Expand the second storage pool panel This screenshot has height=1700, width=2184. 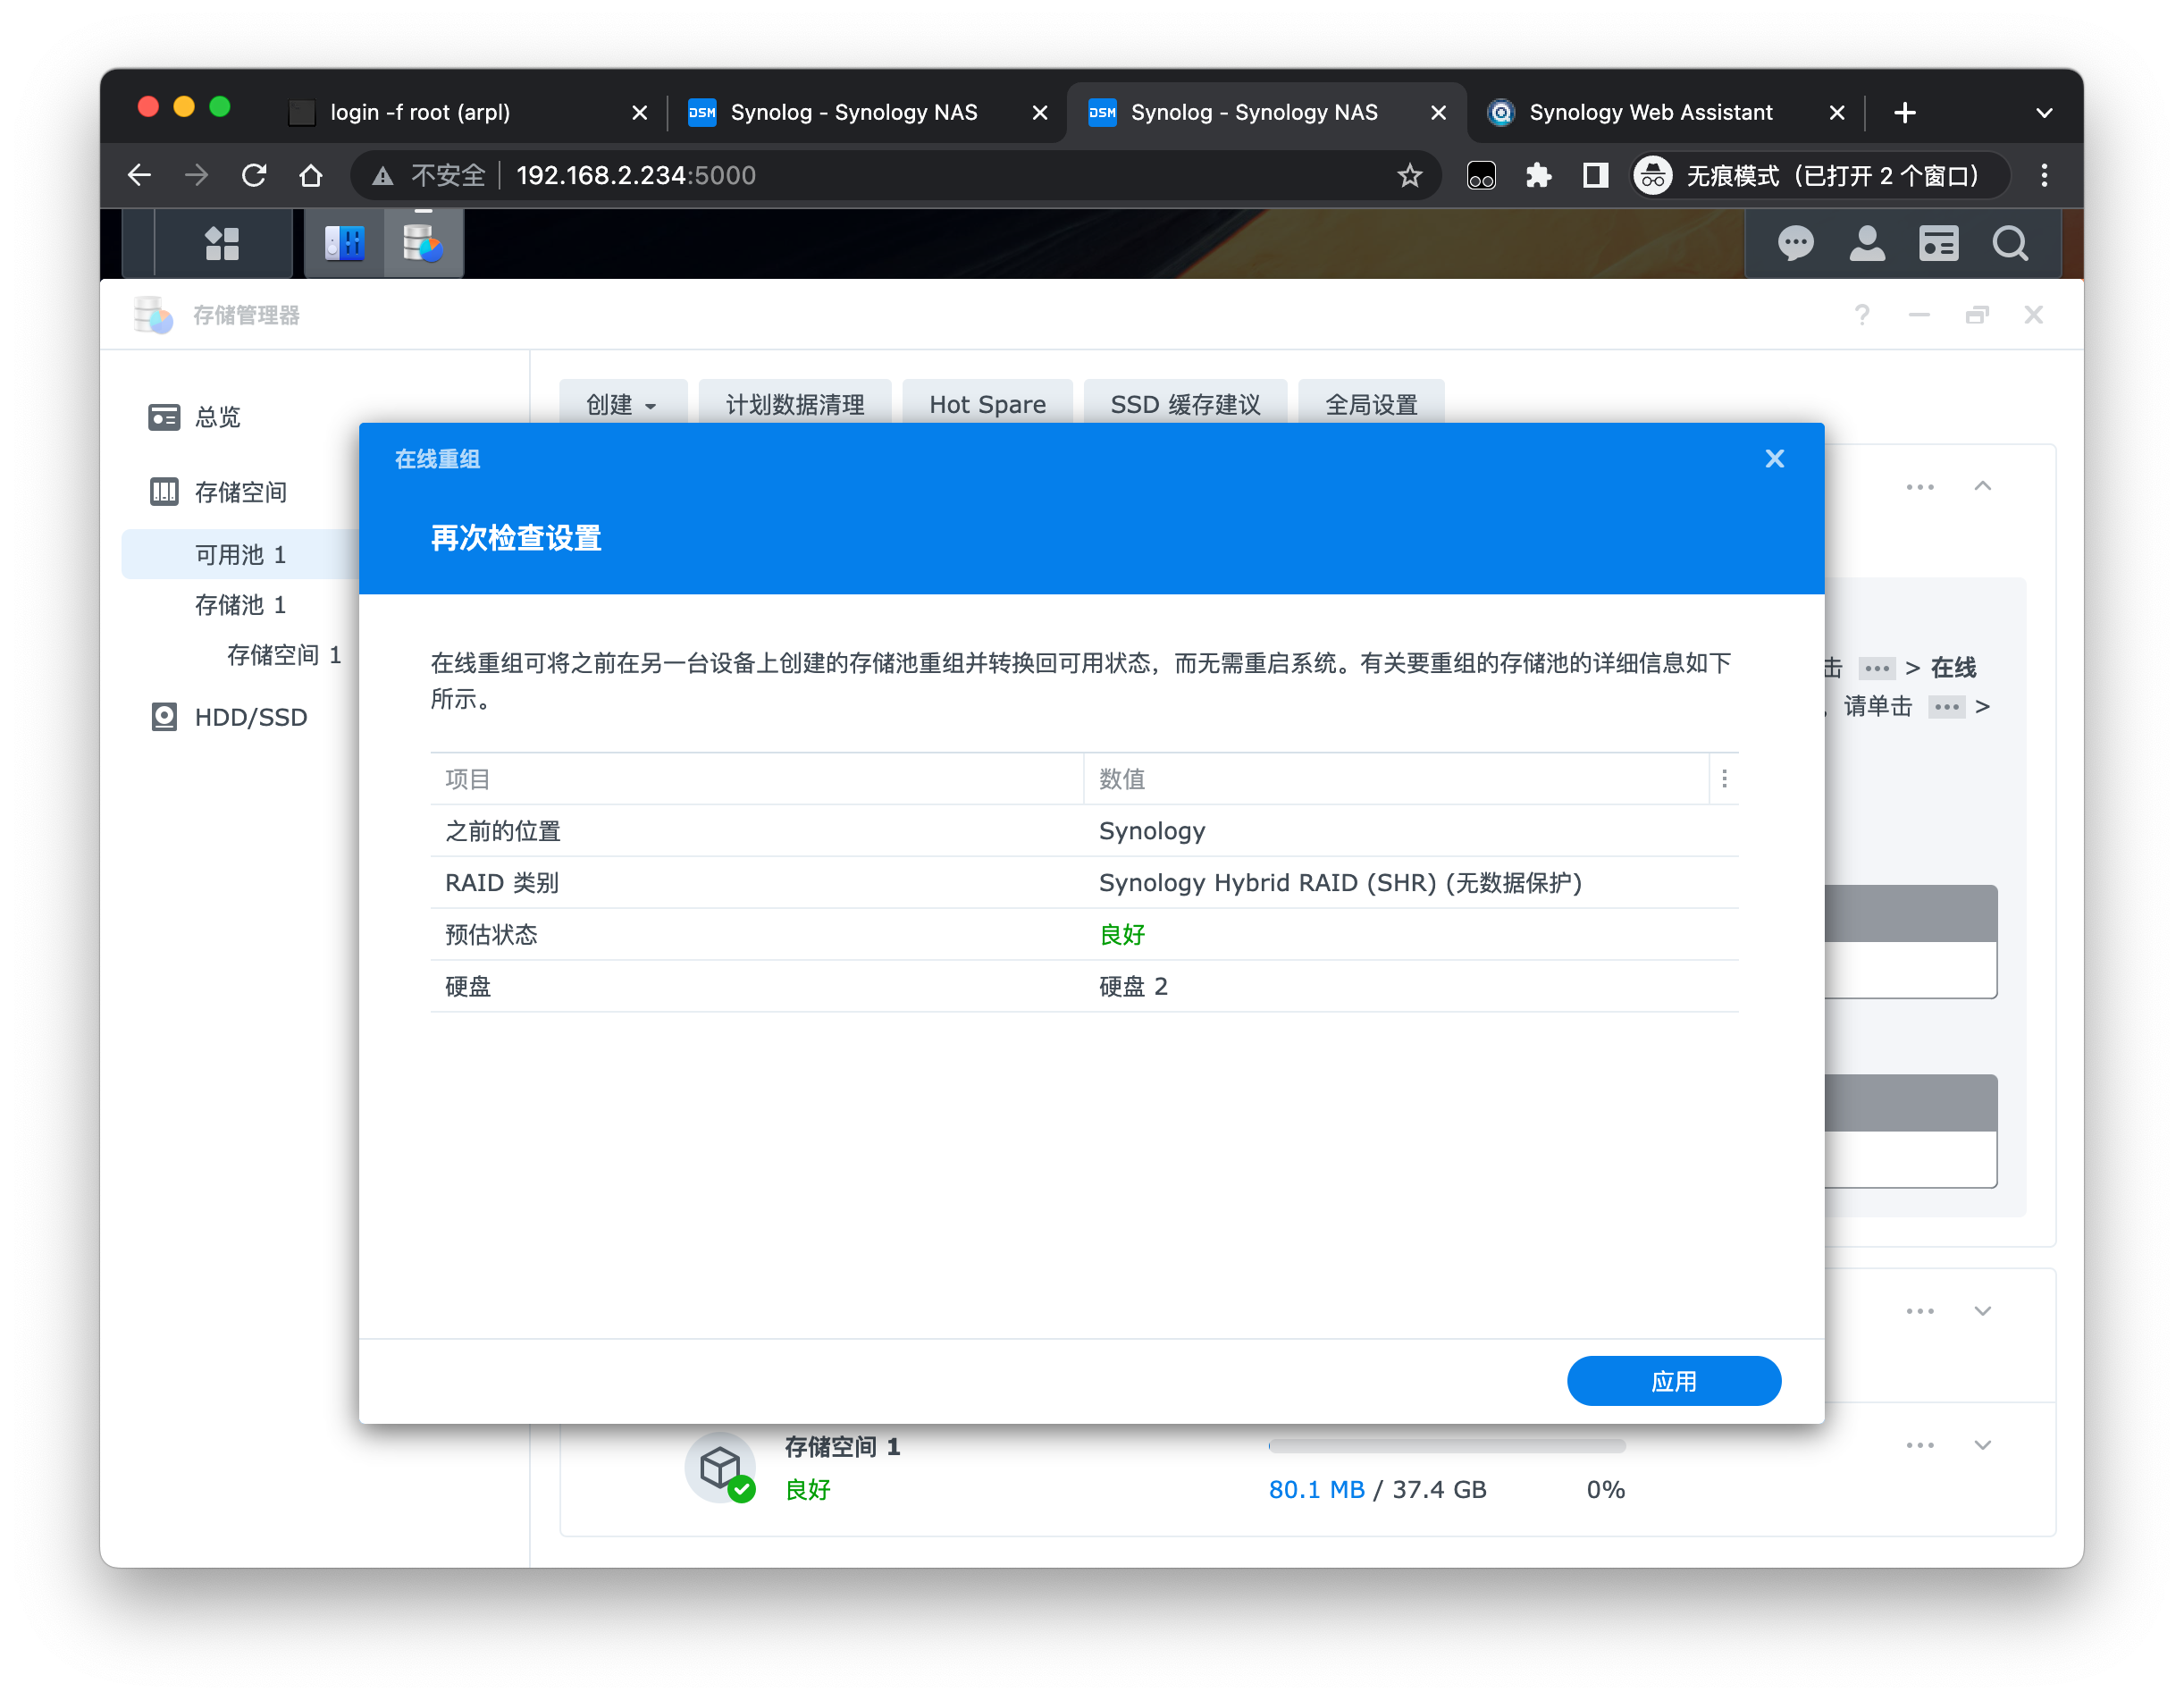pyautogui.click(x=1982, y=1310)
